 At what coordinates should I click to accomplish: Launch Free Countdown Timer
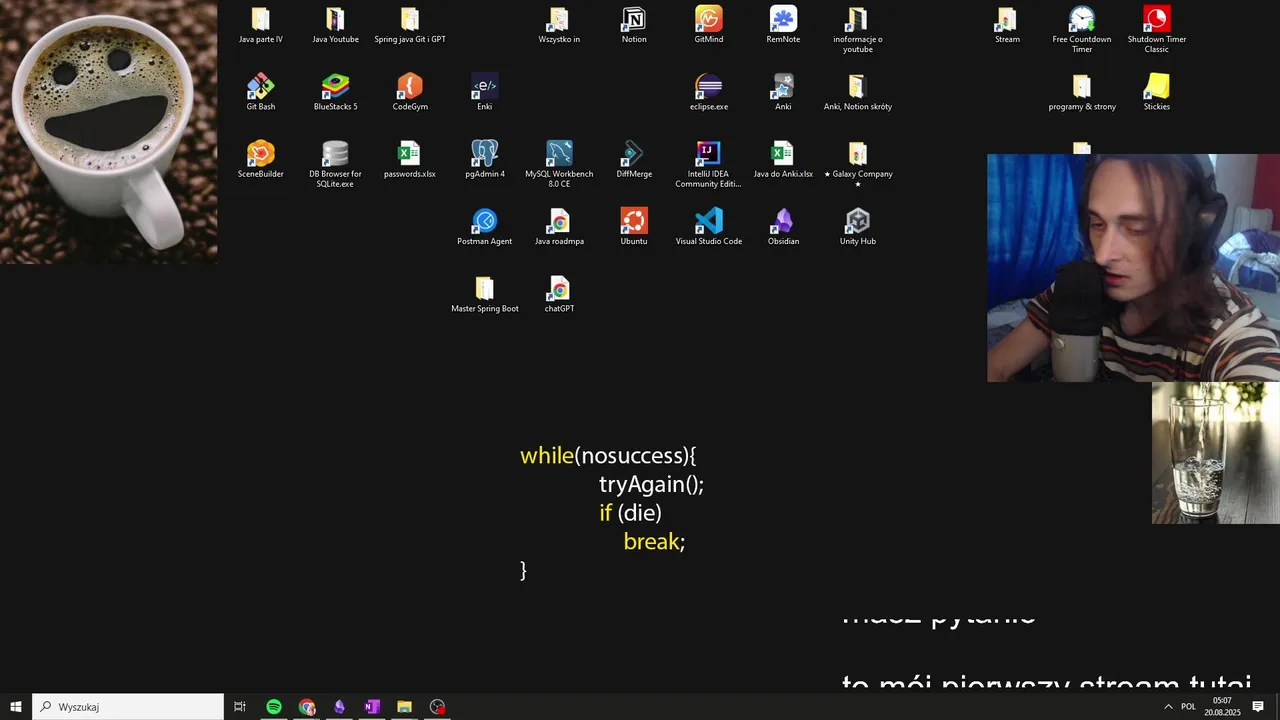1082,30
